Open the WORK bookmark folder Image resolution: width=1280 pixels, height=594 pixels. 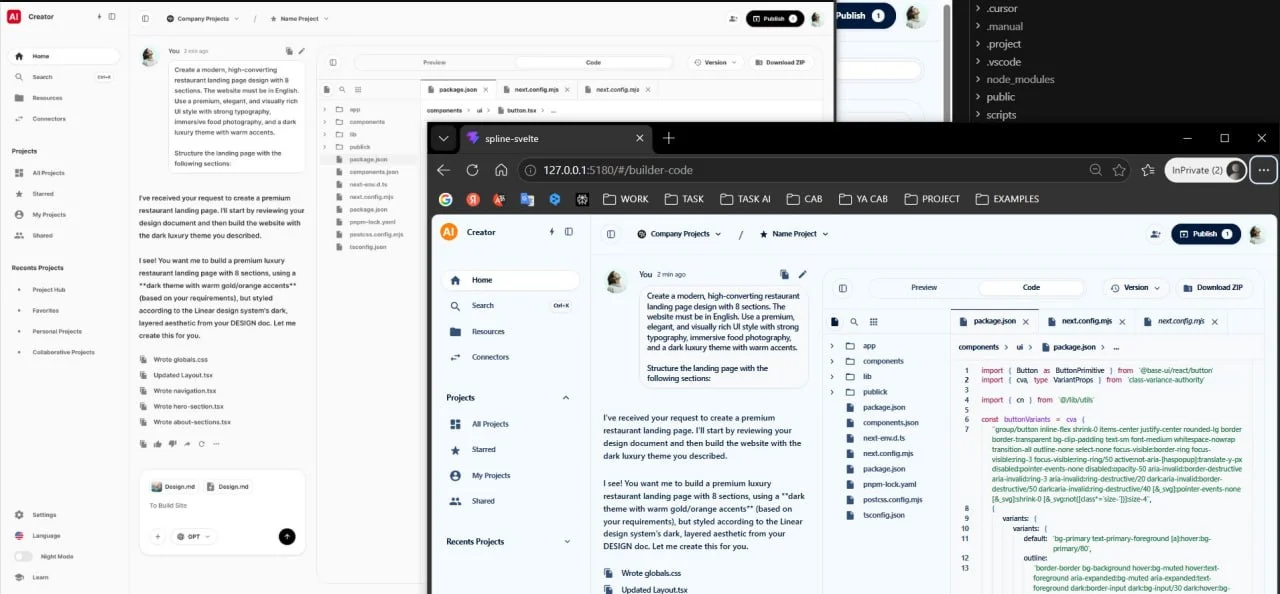(x=626, y=199)
